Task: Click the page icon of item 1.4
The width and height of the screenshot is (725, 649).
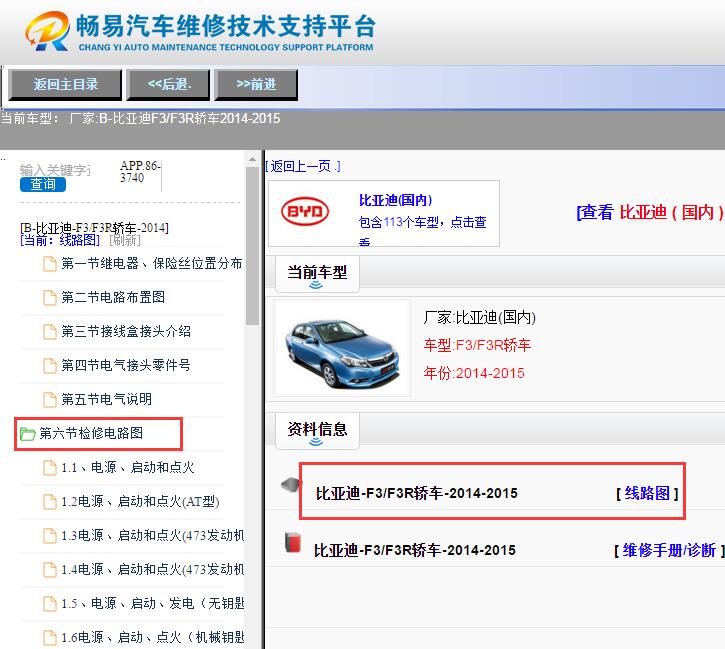Action: (50, 570)
